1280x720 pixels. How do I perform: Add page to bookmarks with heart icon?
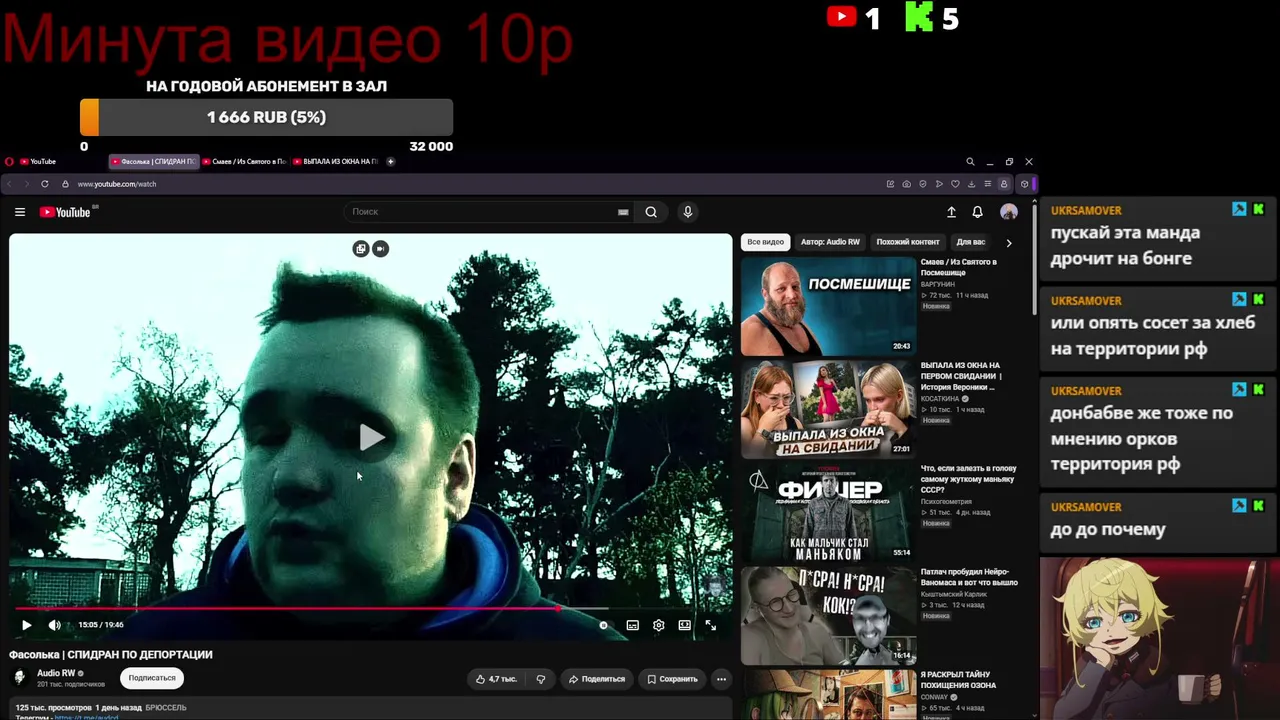[955, 184]
